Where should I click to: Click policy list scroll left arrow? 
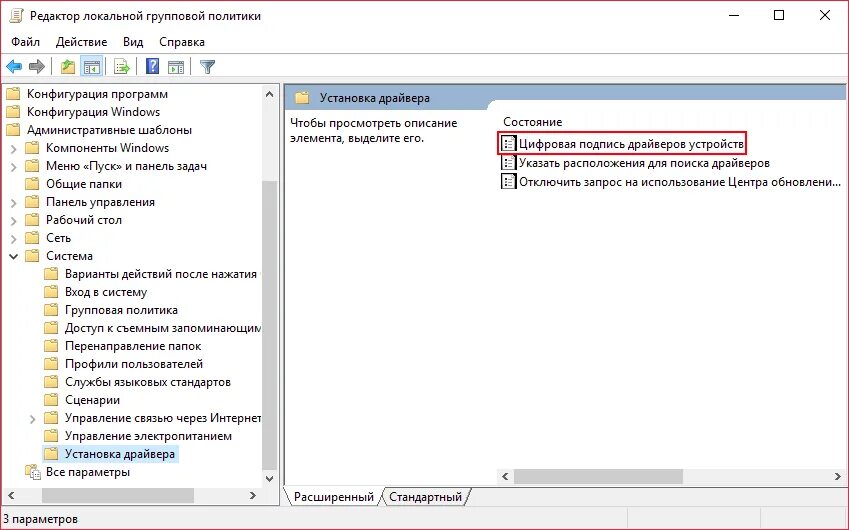pos(505,476)
